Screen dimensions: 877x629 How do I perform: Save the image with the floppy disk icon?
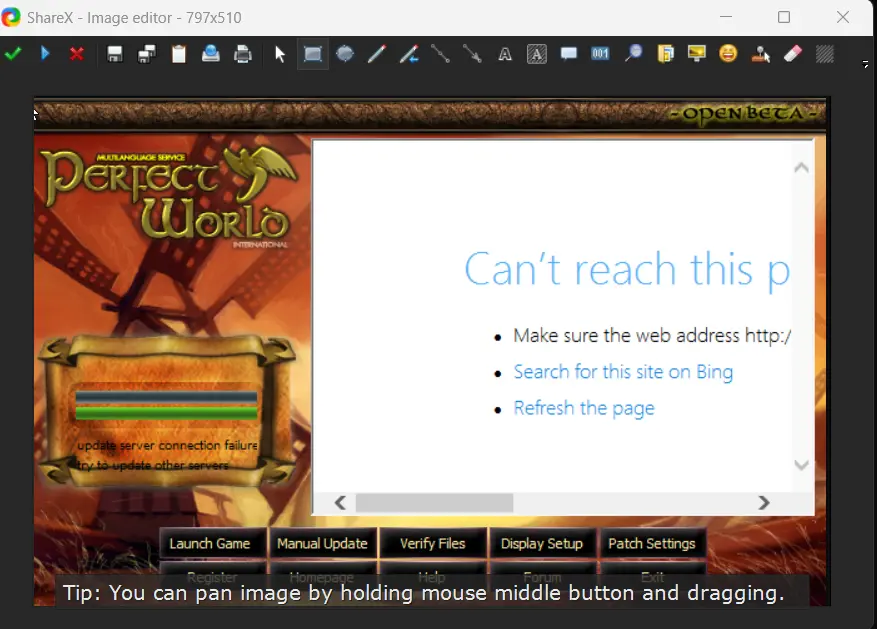click(115, 54)
